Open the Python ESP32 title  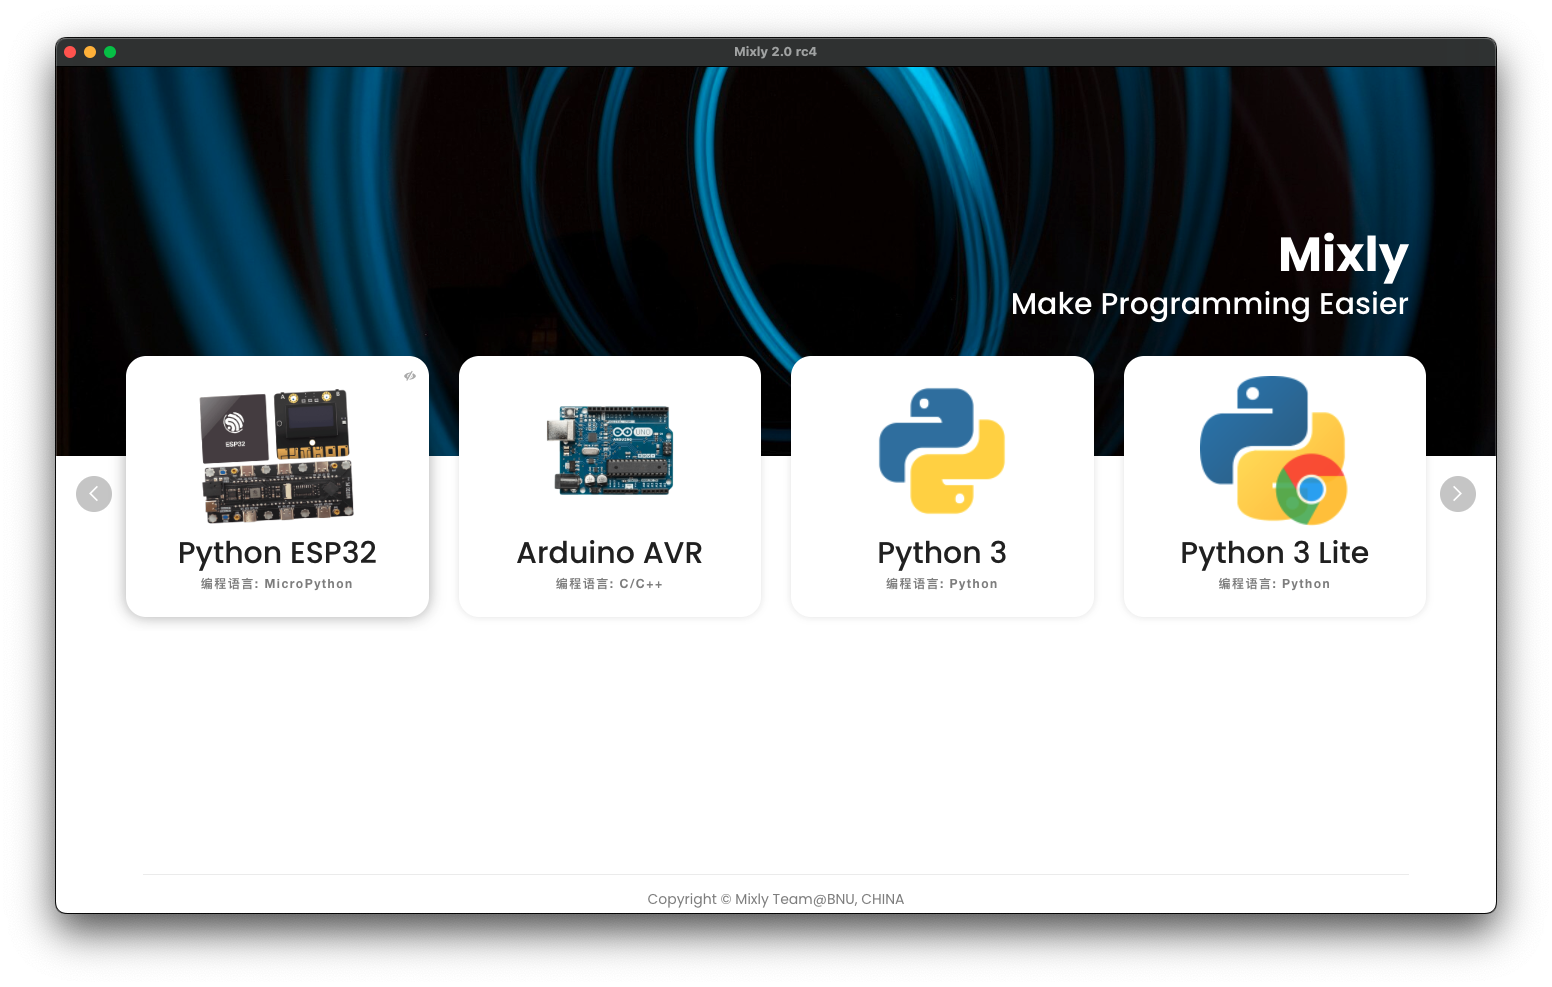point(277,553)
